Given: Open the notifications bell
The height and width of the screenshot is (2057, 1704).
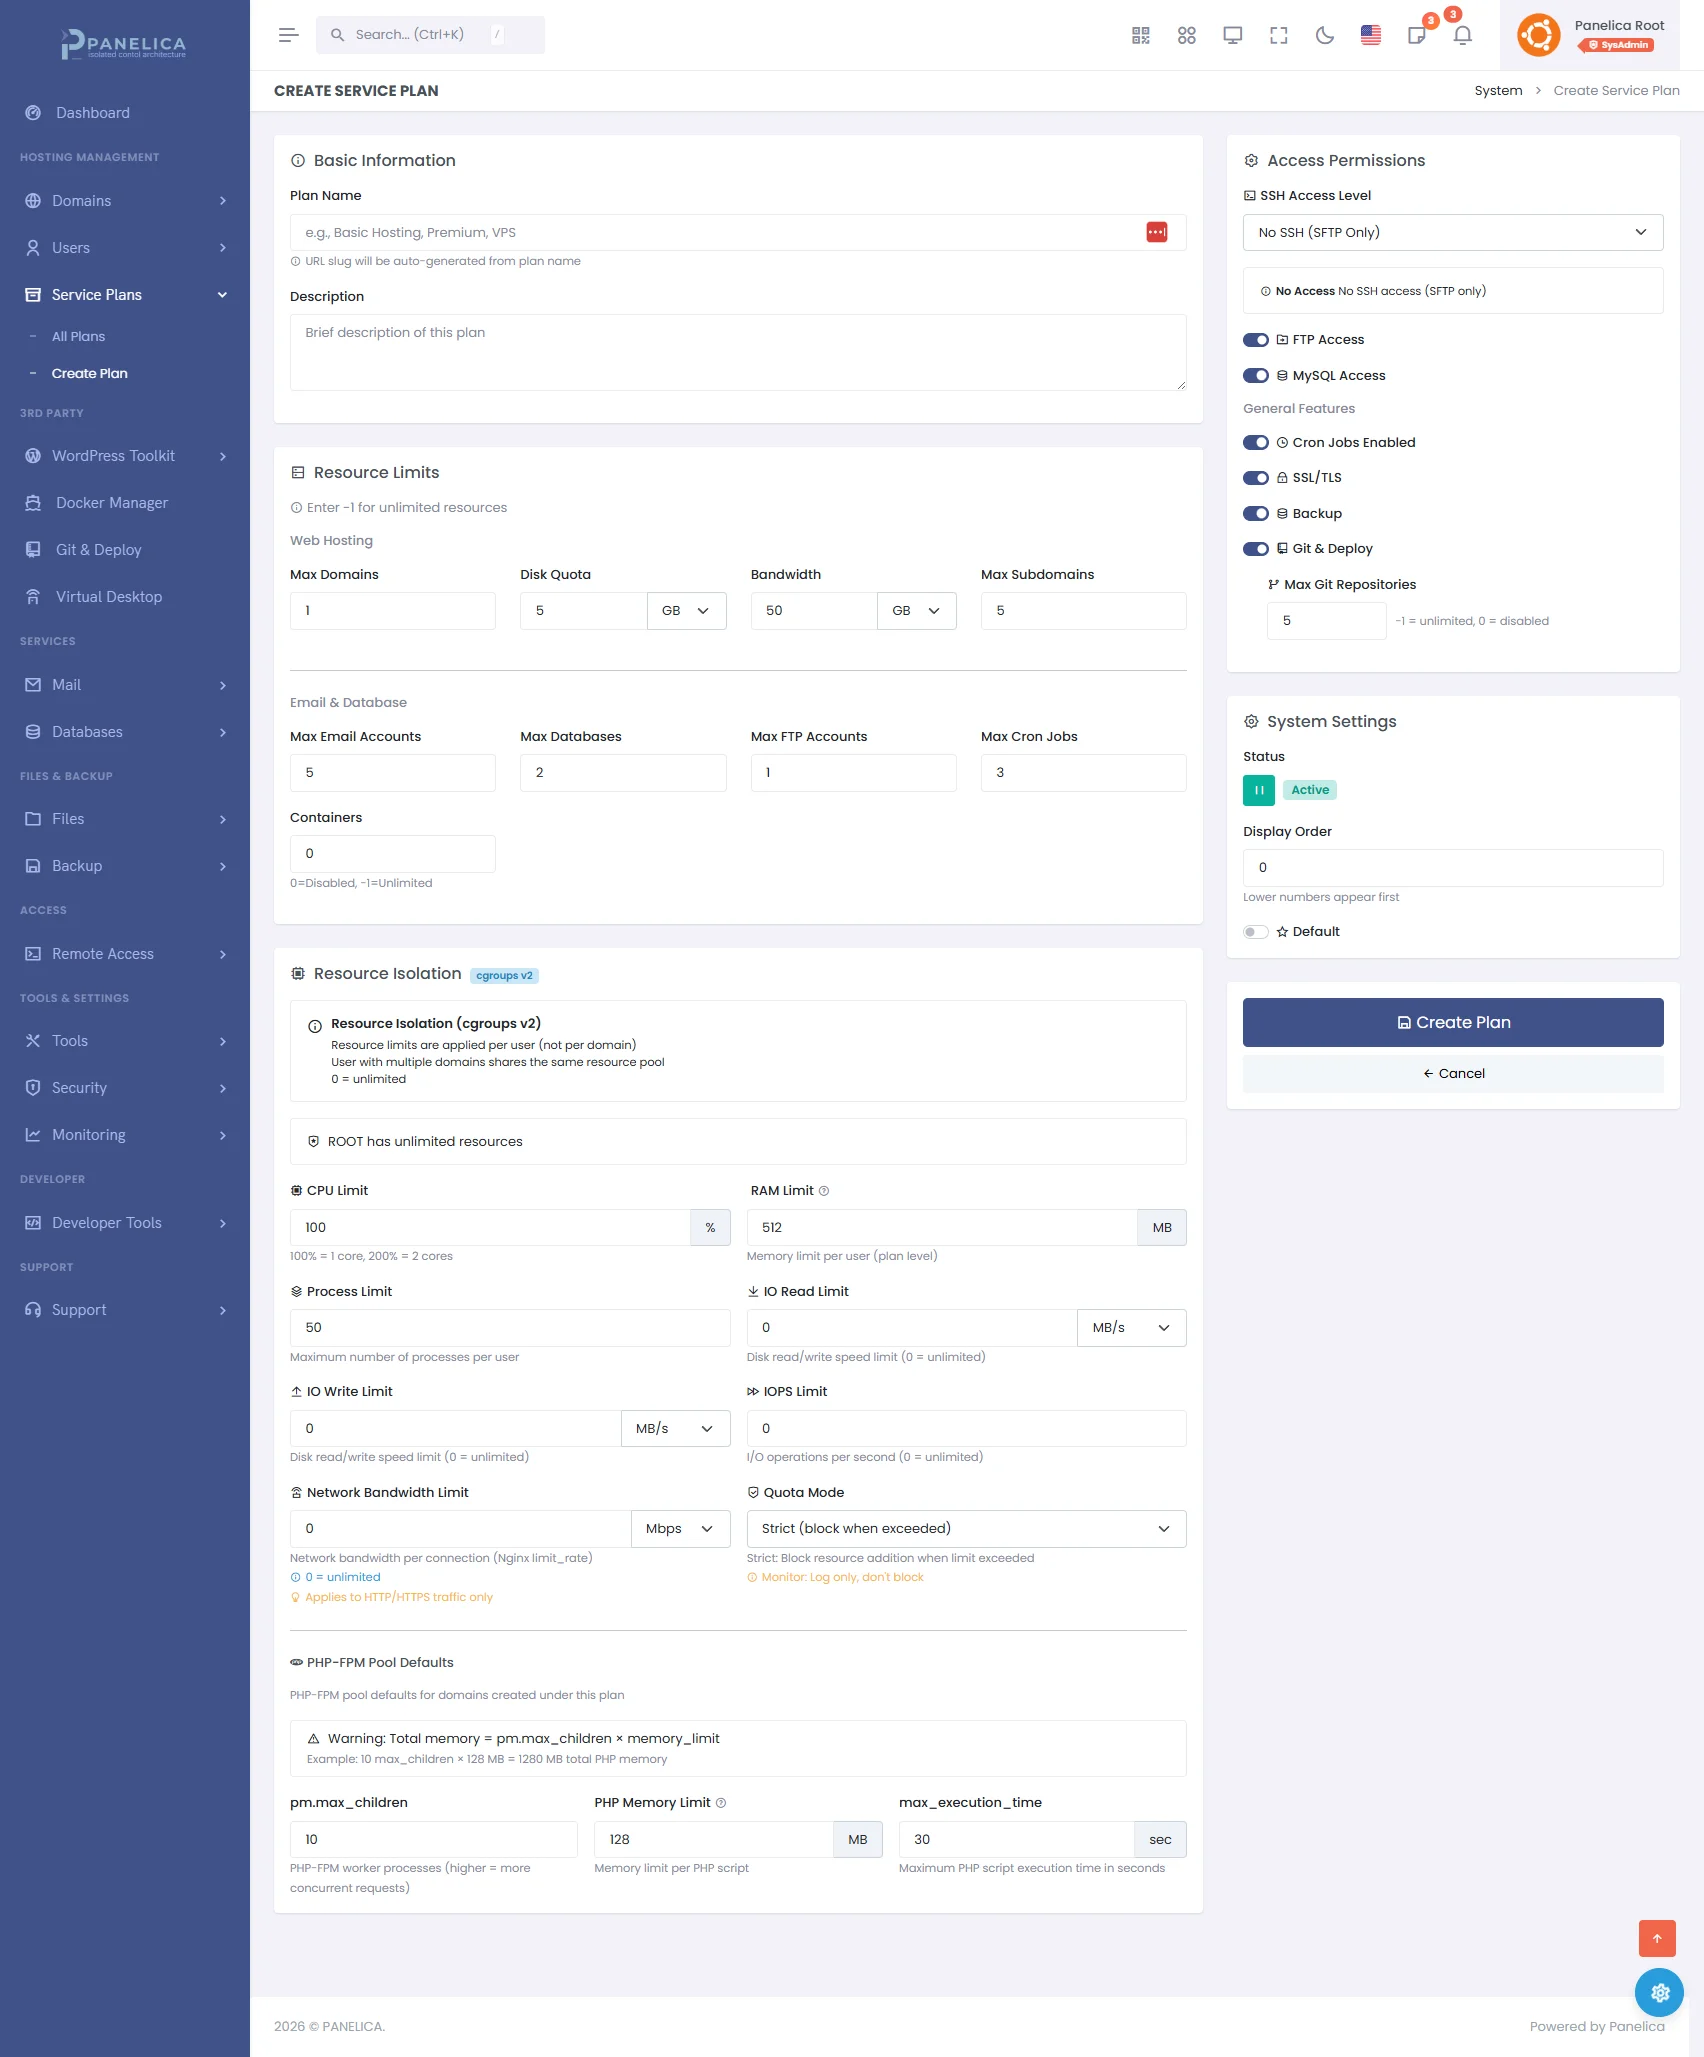Looking at the screenshot, I should tap(1462, 35).
